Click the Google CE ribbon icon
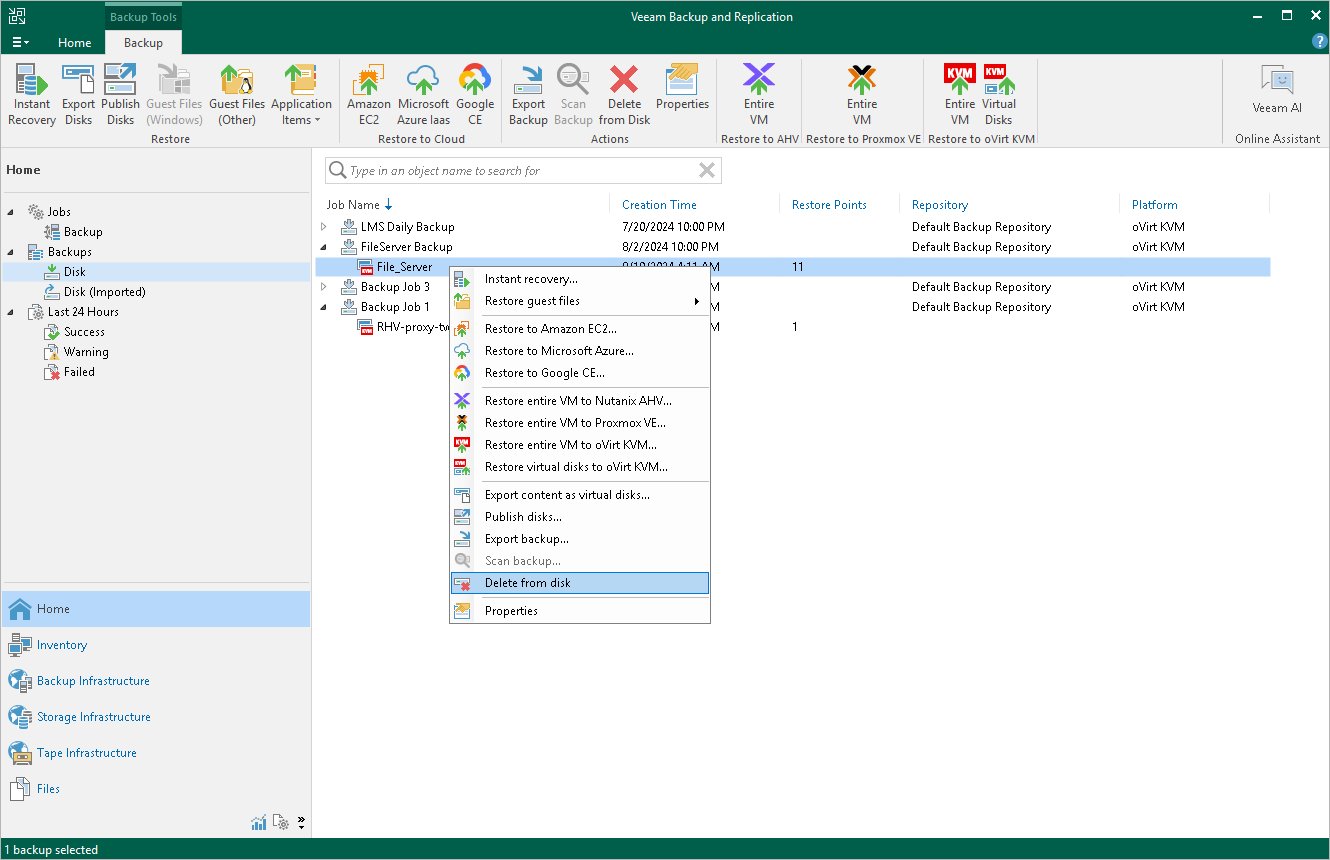This screenshot has height=860, width=1330. pyautogui.click(x=475, y=95)
